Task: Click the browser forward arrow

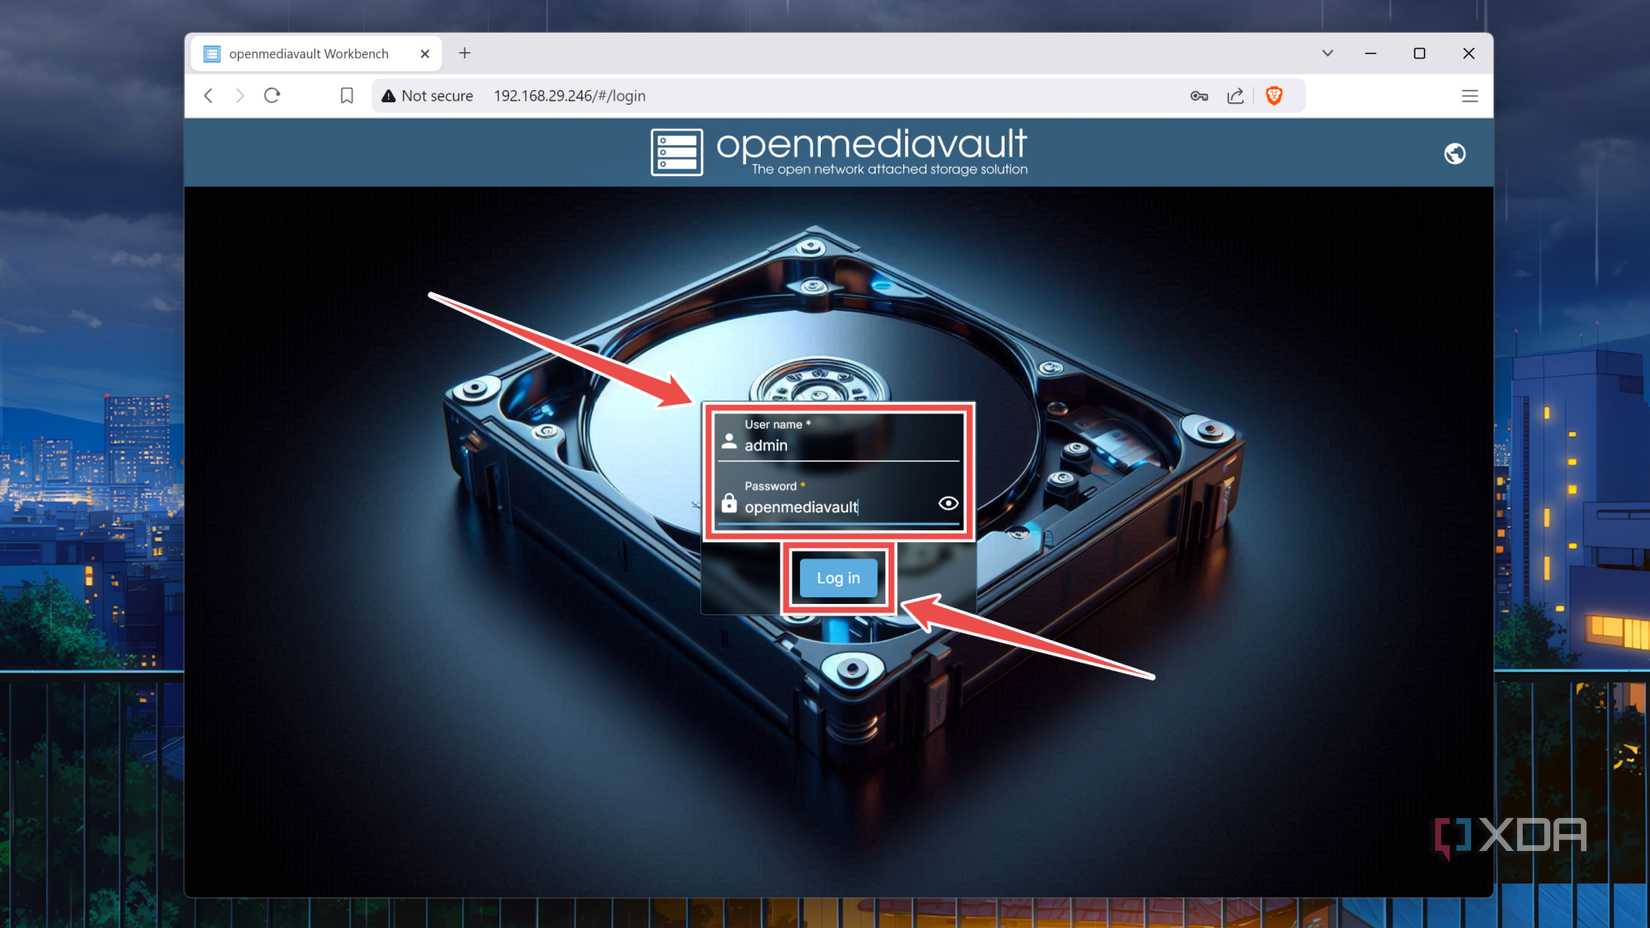Action: click(x=240, y=96)
